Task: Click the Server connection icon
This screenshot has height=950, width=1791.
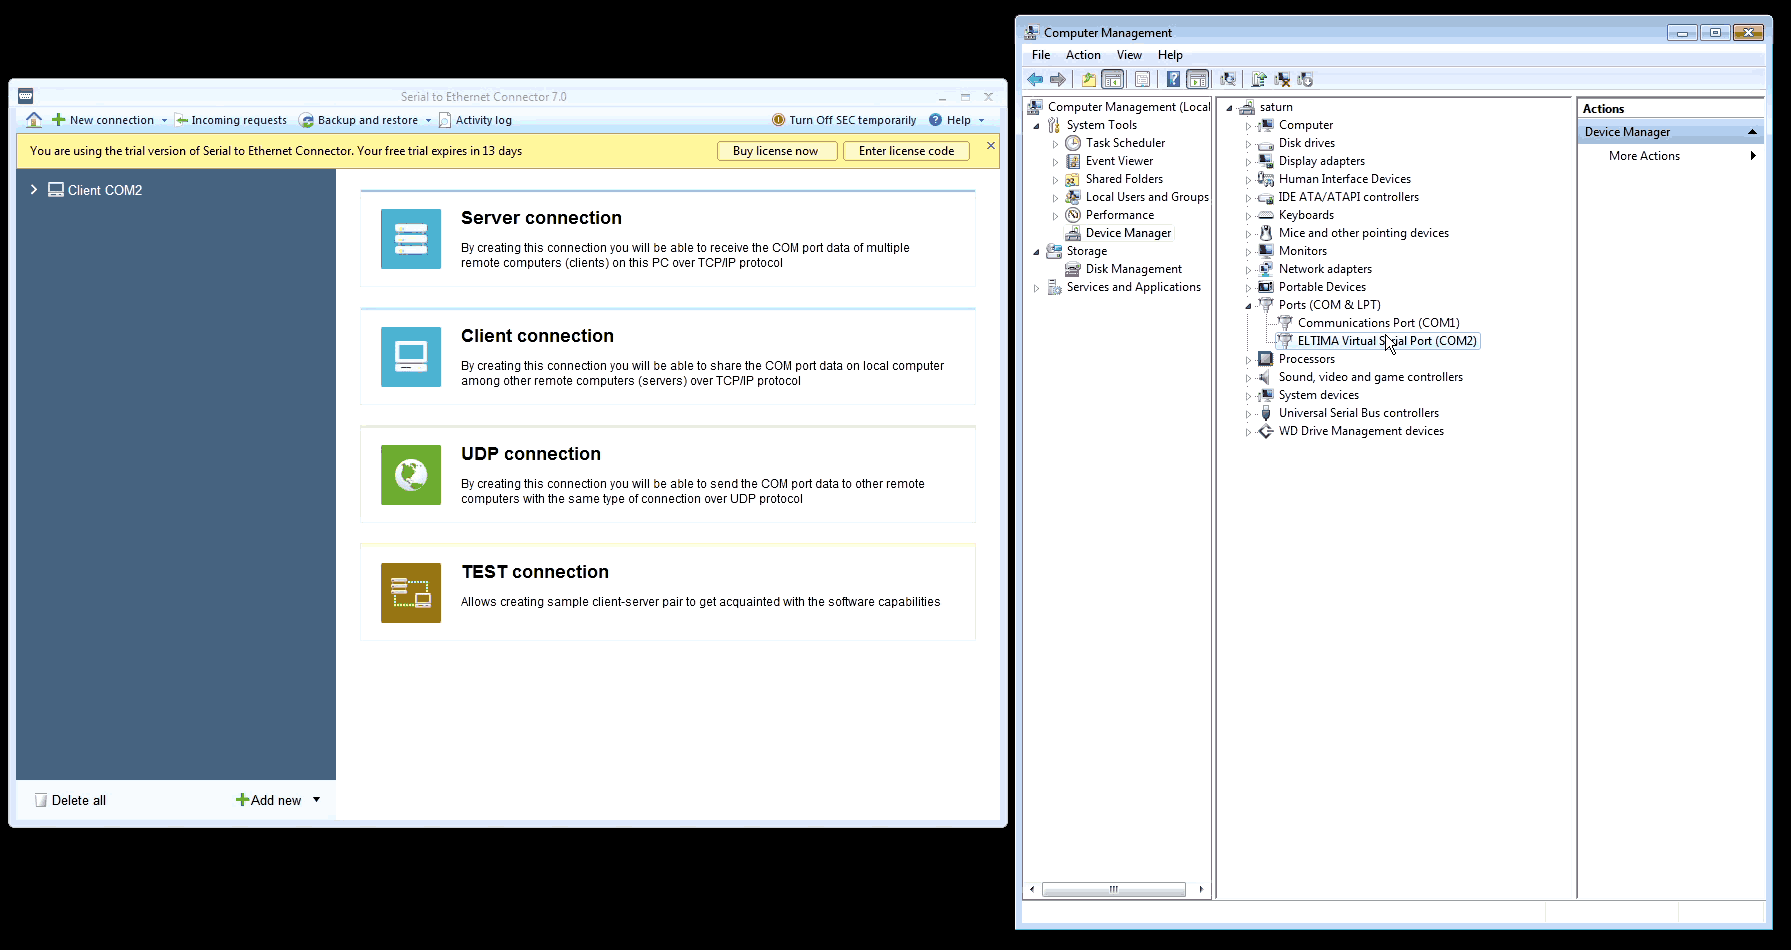Action: pos(411,239)
